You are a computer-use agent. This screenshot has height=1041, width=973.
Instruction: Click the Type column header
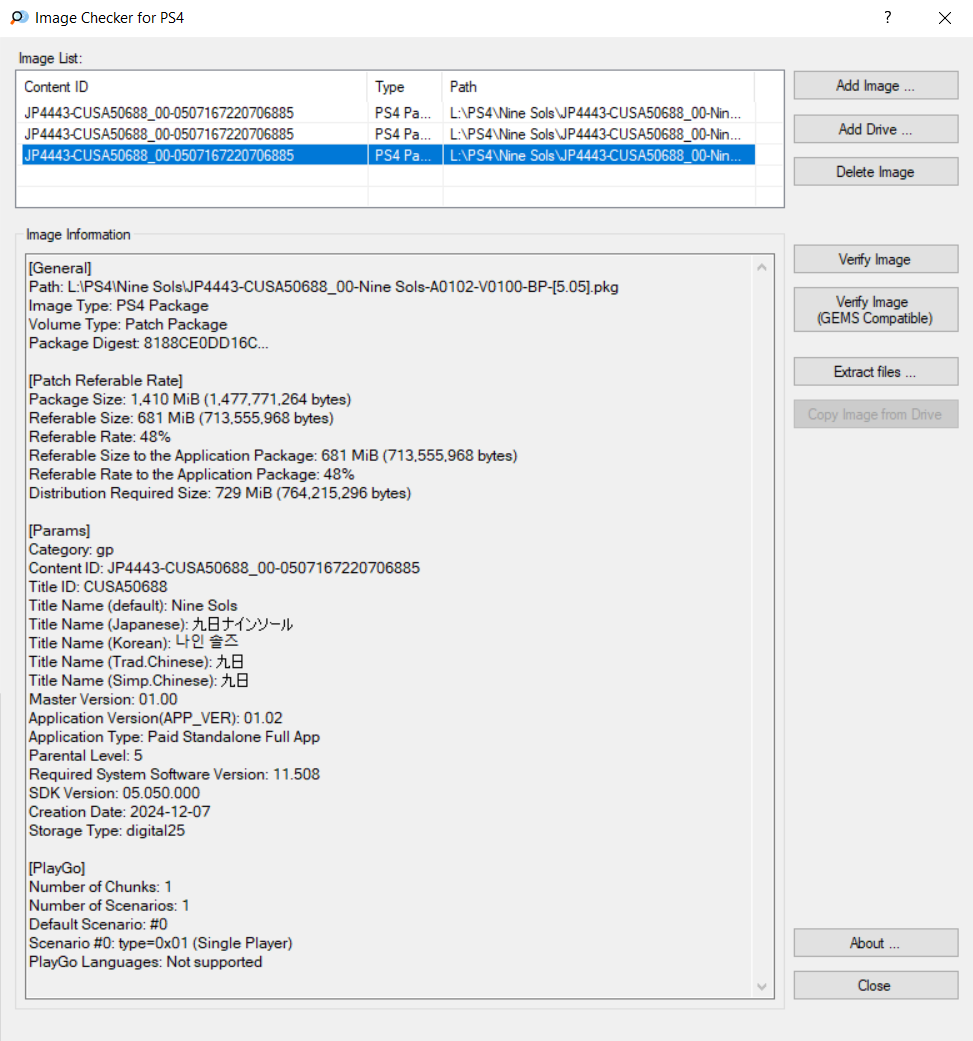(404, 87)
